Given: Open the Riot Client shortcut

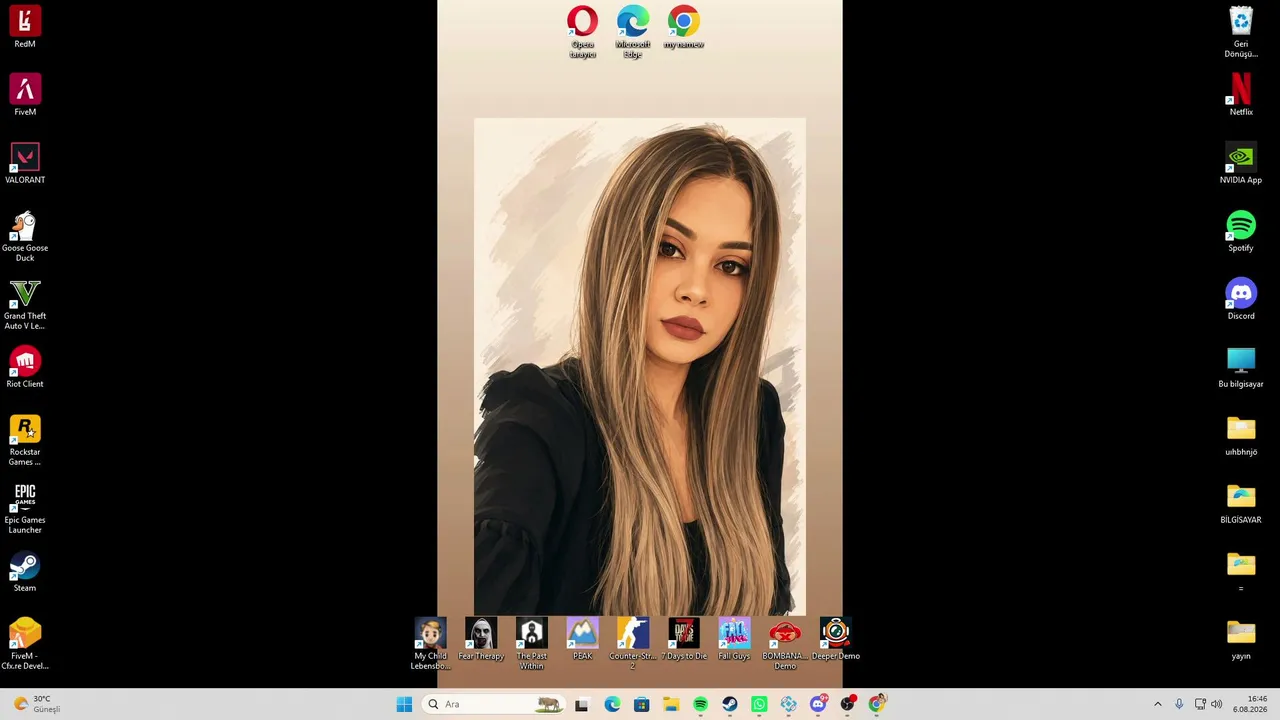Looking at the screenshot, I should coord(25,367).
